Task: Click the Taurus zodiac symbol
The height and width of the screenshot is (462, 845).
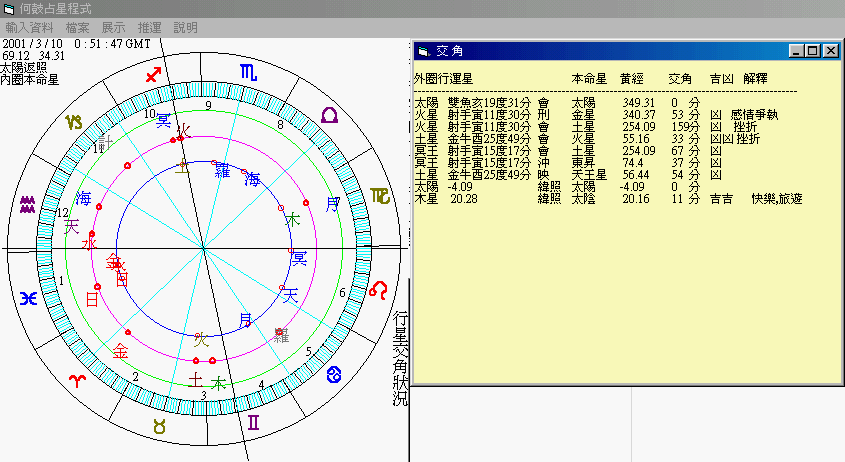Action: pos(160,426)
